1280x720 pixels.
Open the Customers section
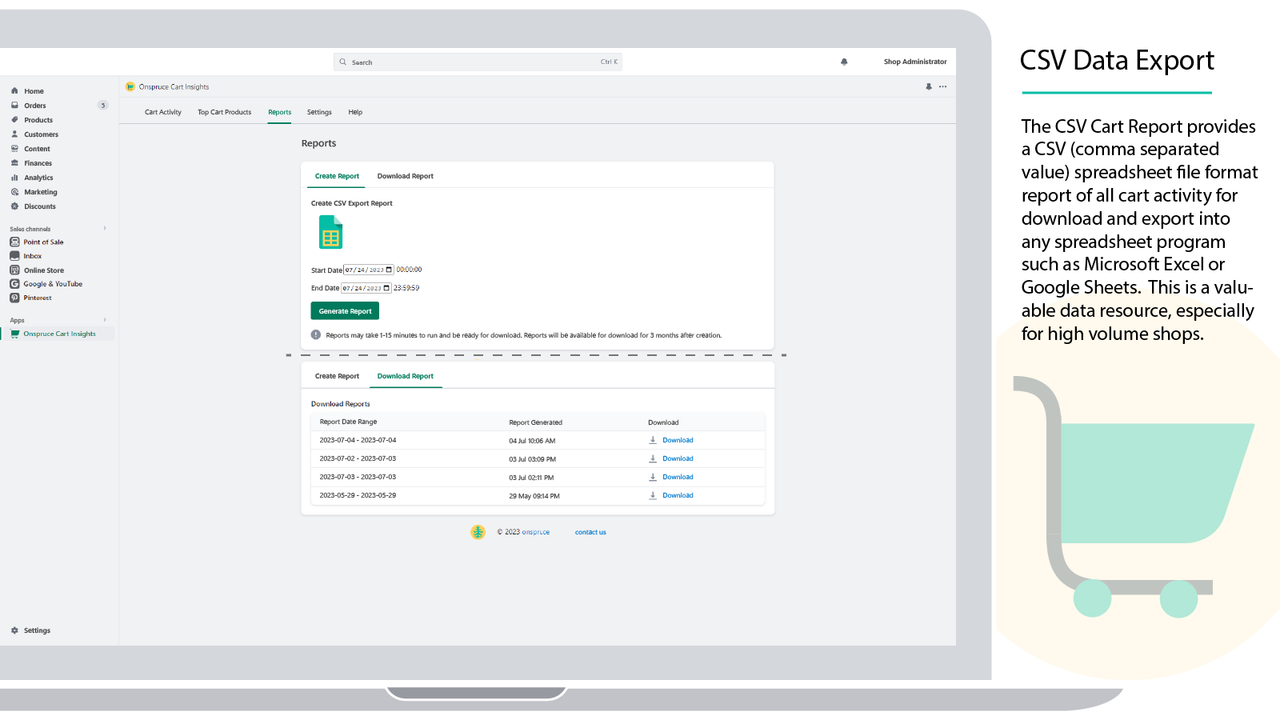(41, 134)
